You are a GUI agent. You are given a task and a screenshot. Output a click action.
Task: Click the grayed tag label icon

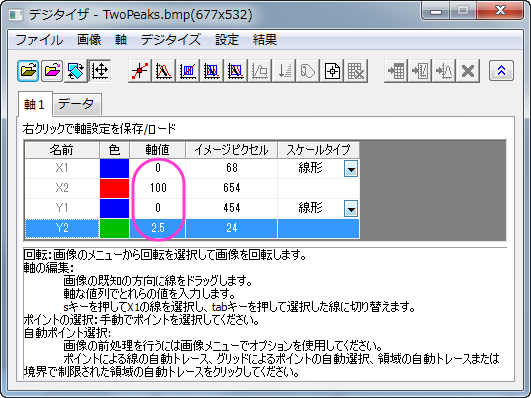click(x=308, y=71)
